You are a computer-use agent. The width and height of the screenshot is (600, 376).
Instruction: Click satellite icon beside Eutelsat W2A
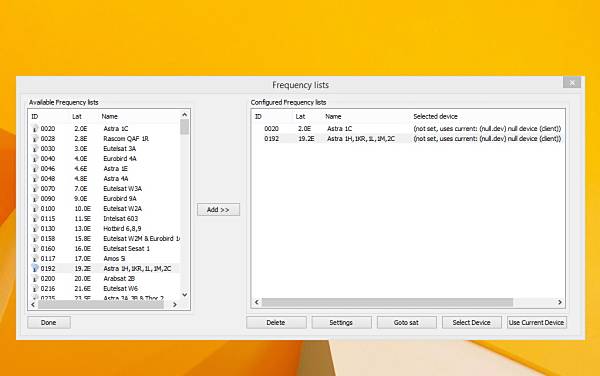click(x=35, y=208)
